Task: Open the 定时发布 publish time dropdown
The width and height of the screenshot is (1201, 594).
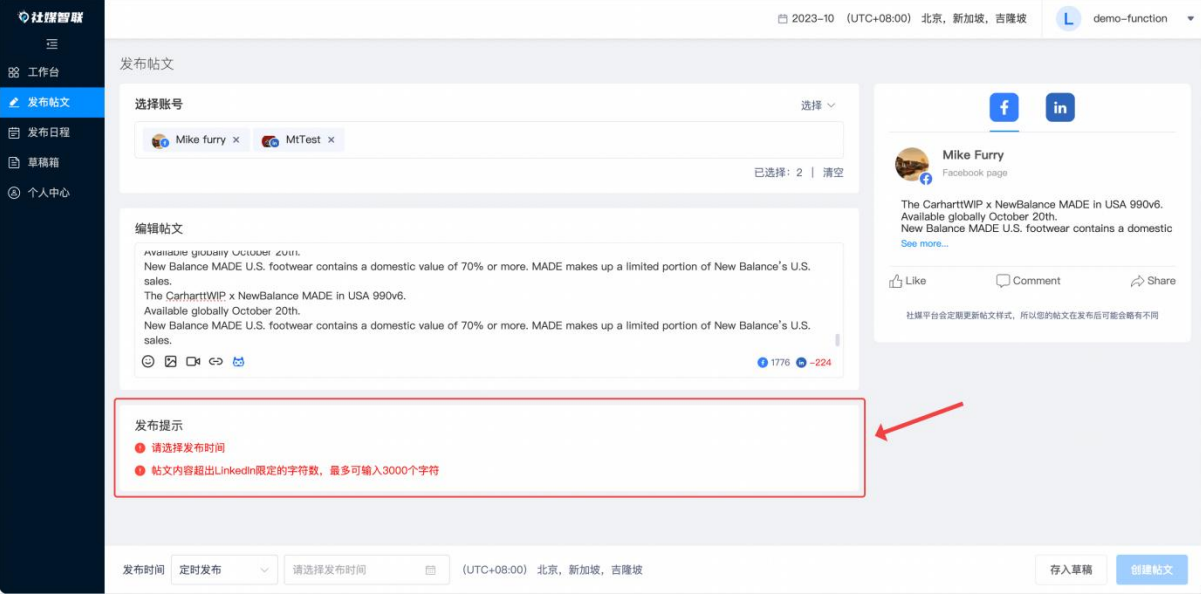Action: point(224,569)
